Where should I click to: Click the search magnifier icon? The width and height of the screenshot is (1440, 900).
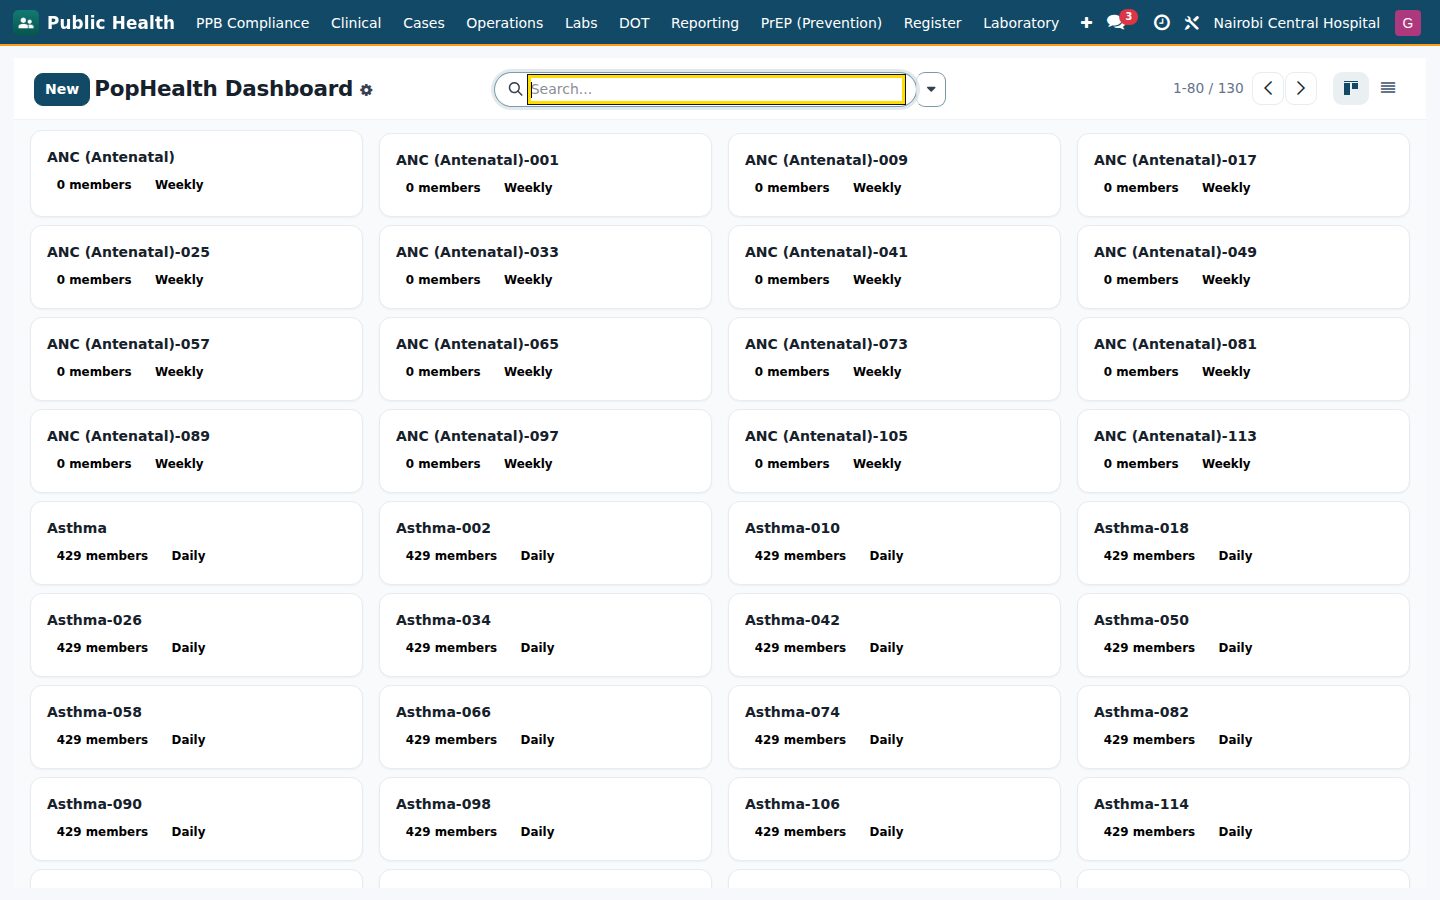[515, 89]
